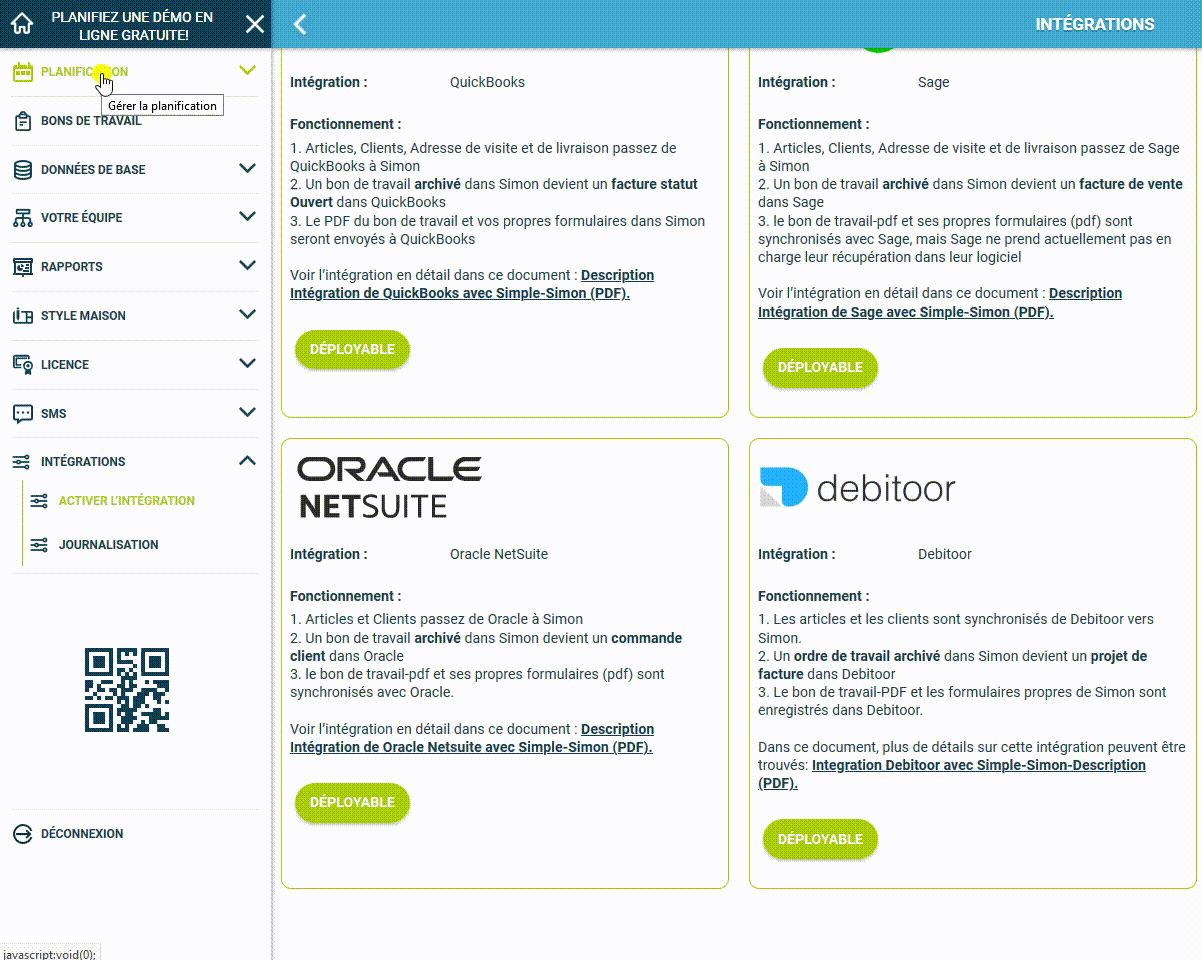This screenshot has width=1202, height=960.
Task: Go to the home icon
Action: [x=22, y=24]
